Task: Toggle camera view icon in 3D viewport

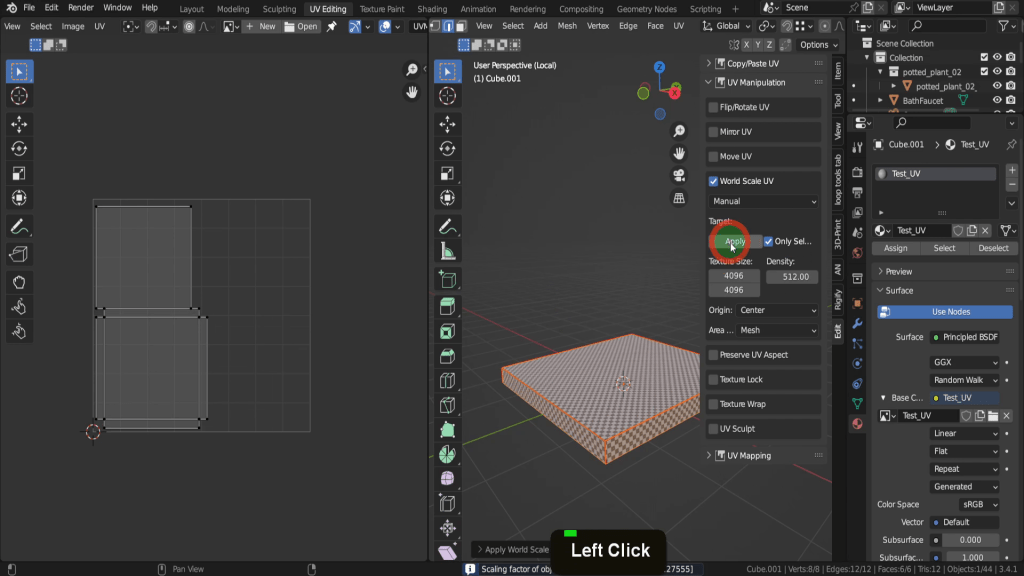Action: (679, 176)
